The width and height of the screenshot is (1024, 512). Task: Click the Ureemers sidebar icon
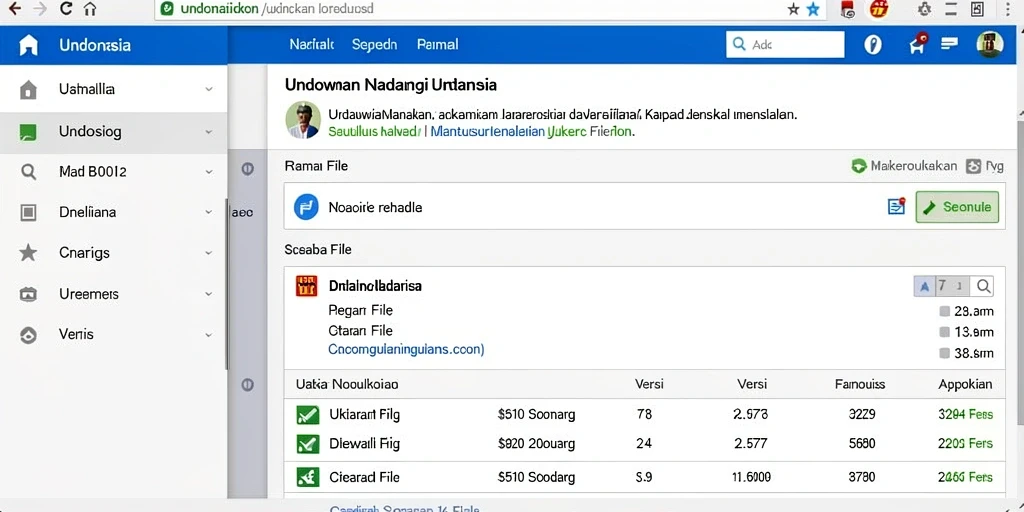pyautogui.click(x=28, y=294)
